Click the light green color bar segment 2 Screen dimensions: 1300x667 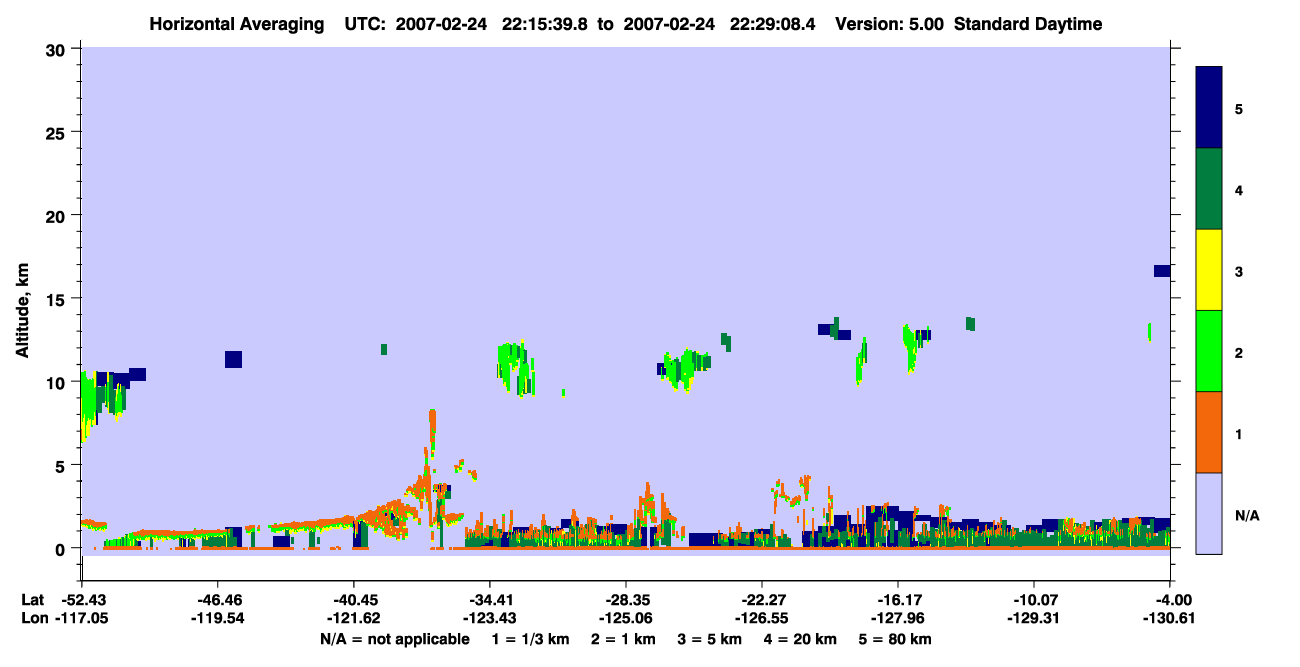click(x=1209, y=351)
